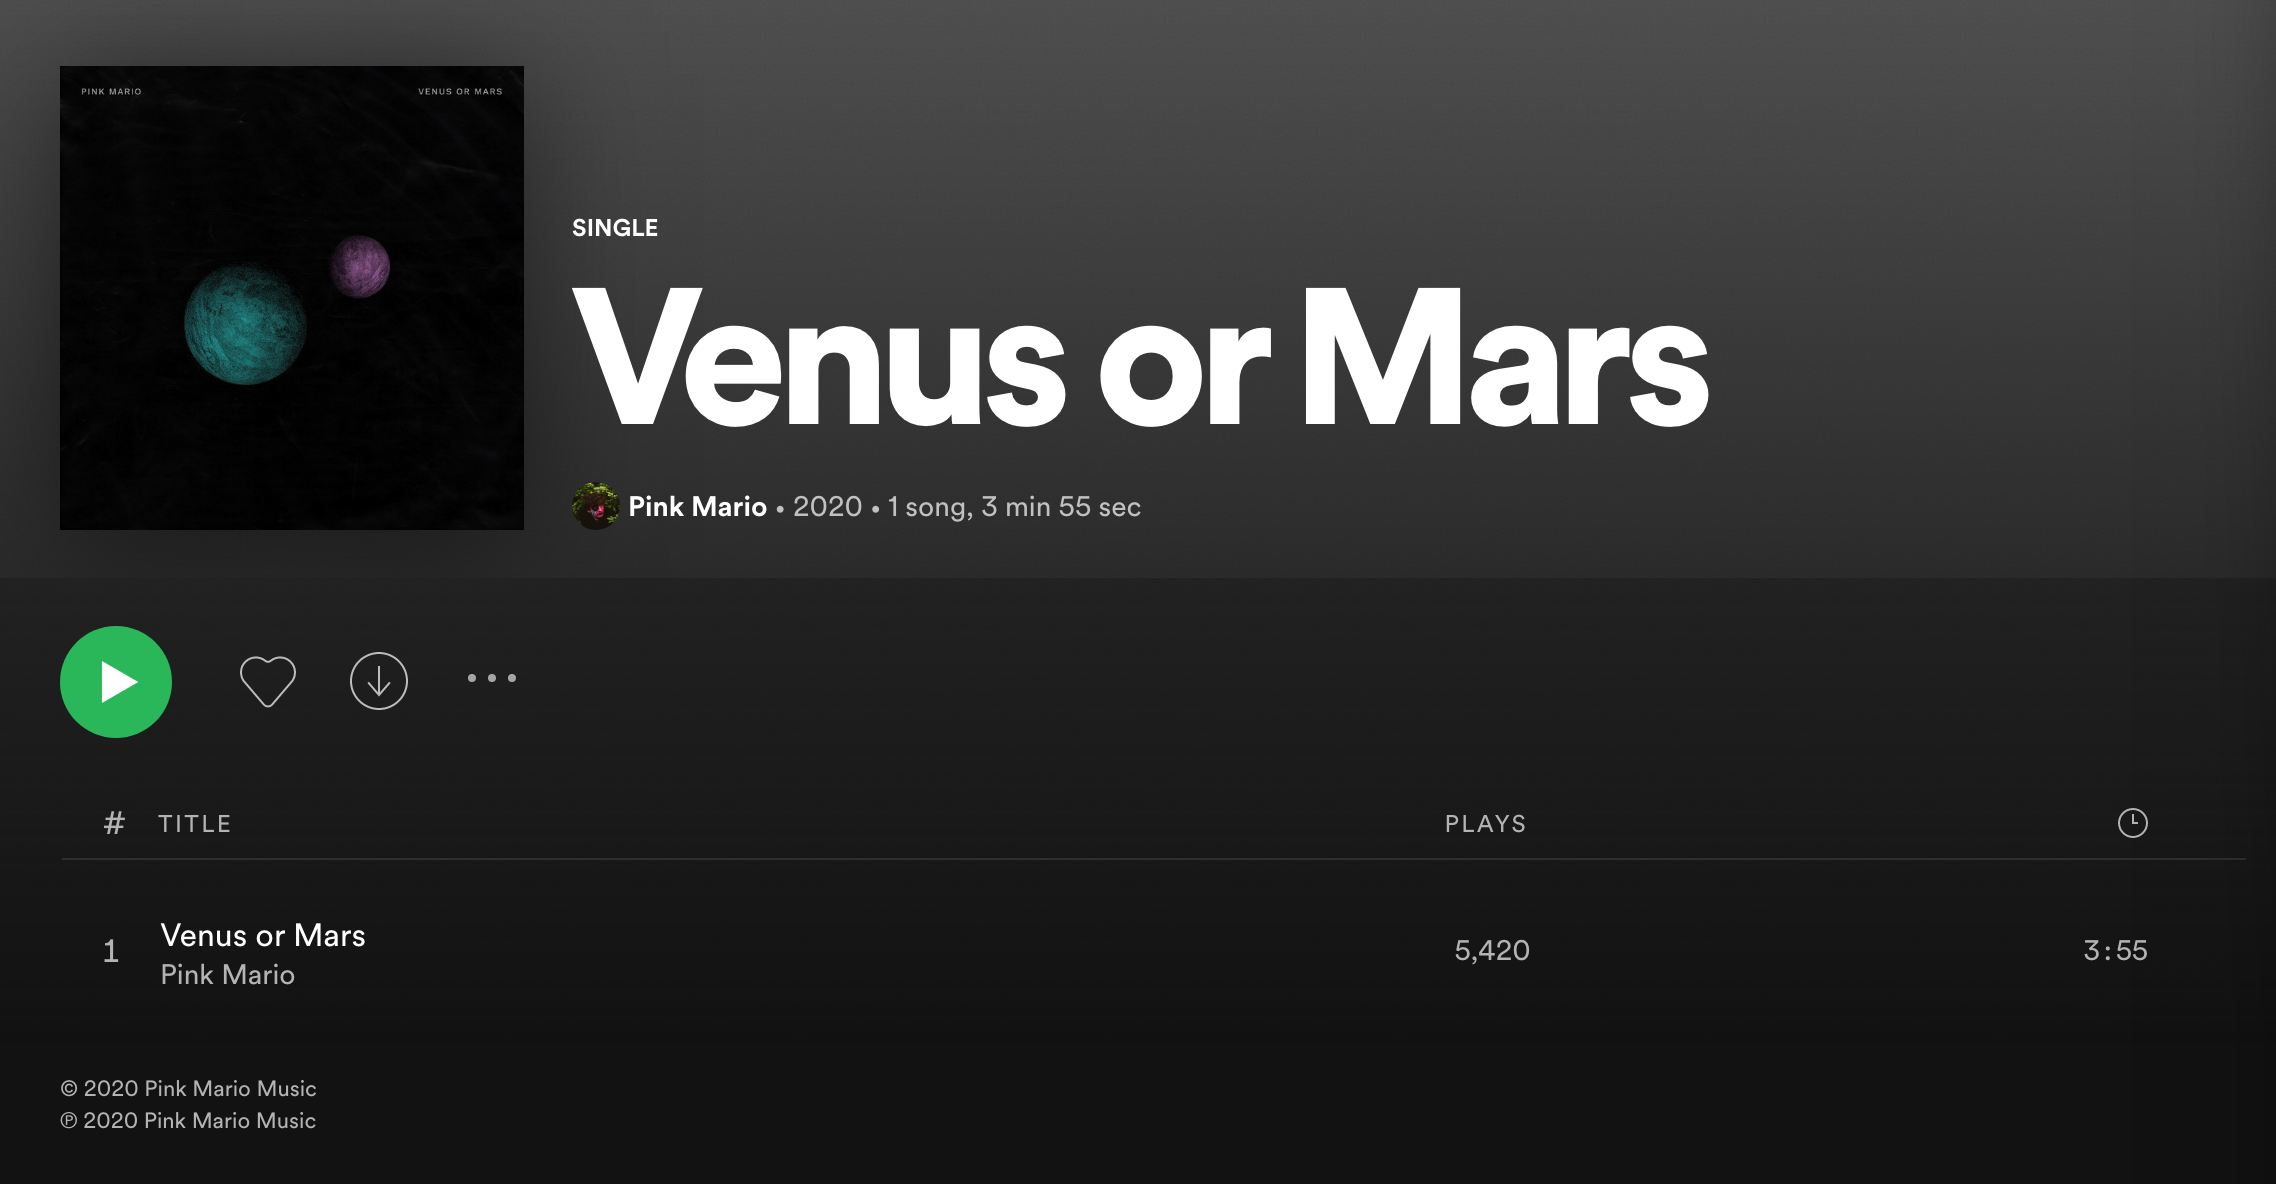Click the ℗ 2020 Pink Mario Music line

188,1121
